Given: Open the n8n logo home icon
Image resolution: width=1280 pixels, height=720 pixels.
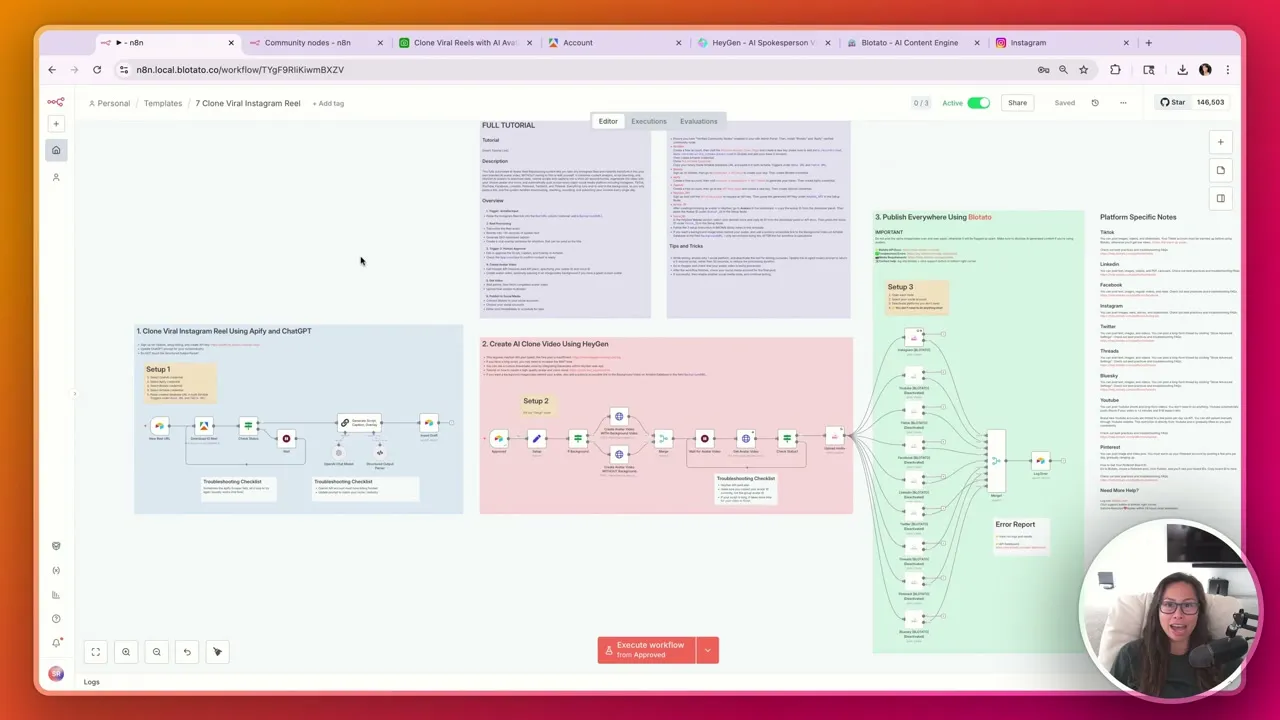Looking at the screenshot, I should click(56, 102).
